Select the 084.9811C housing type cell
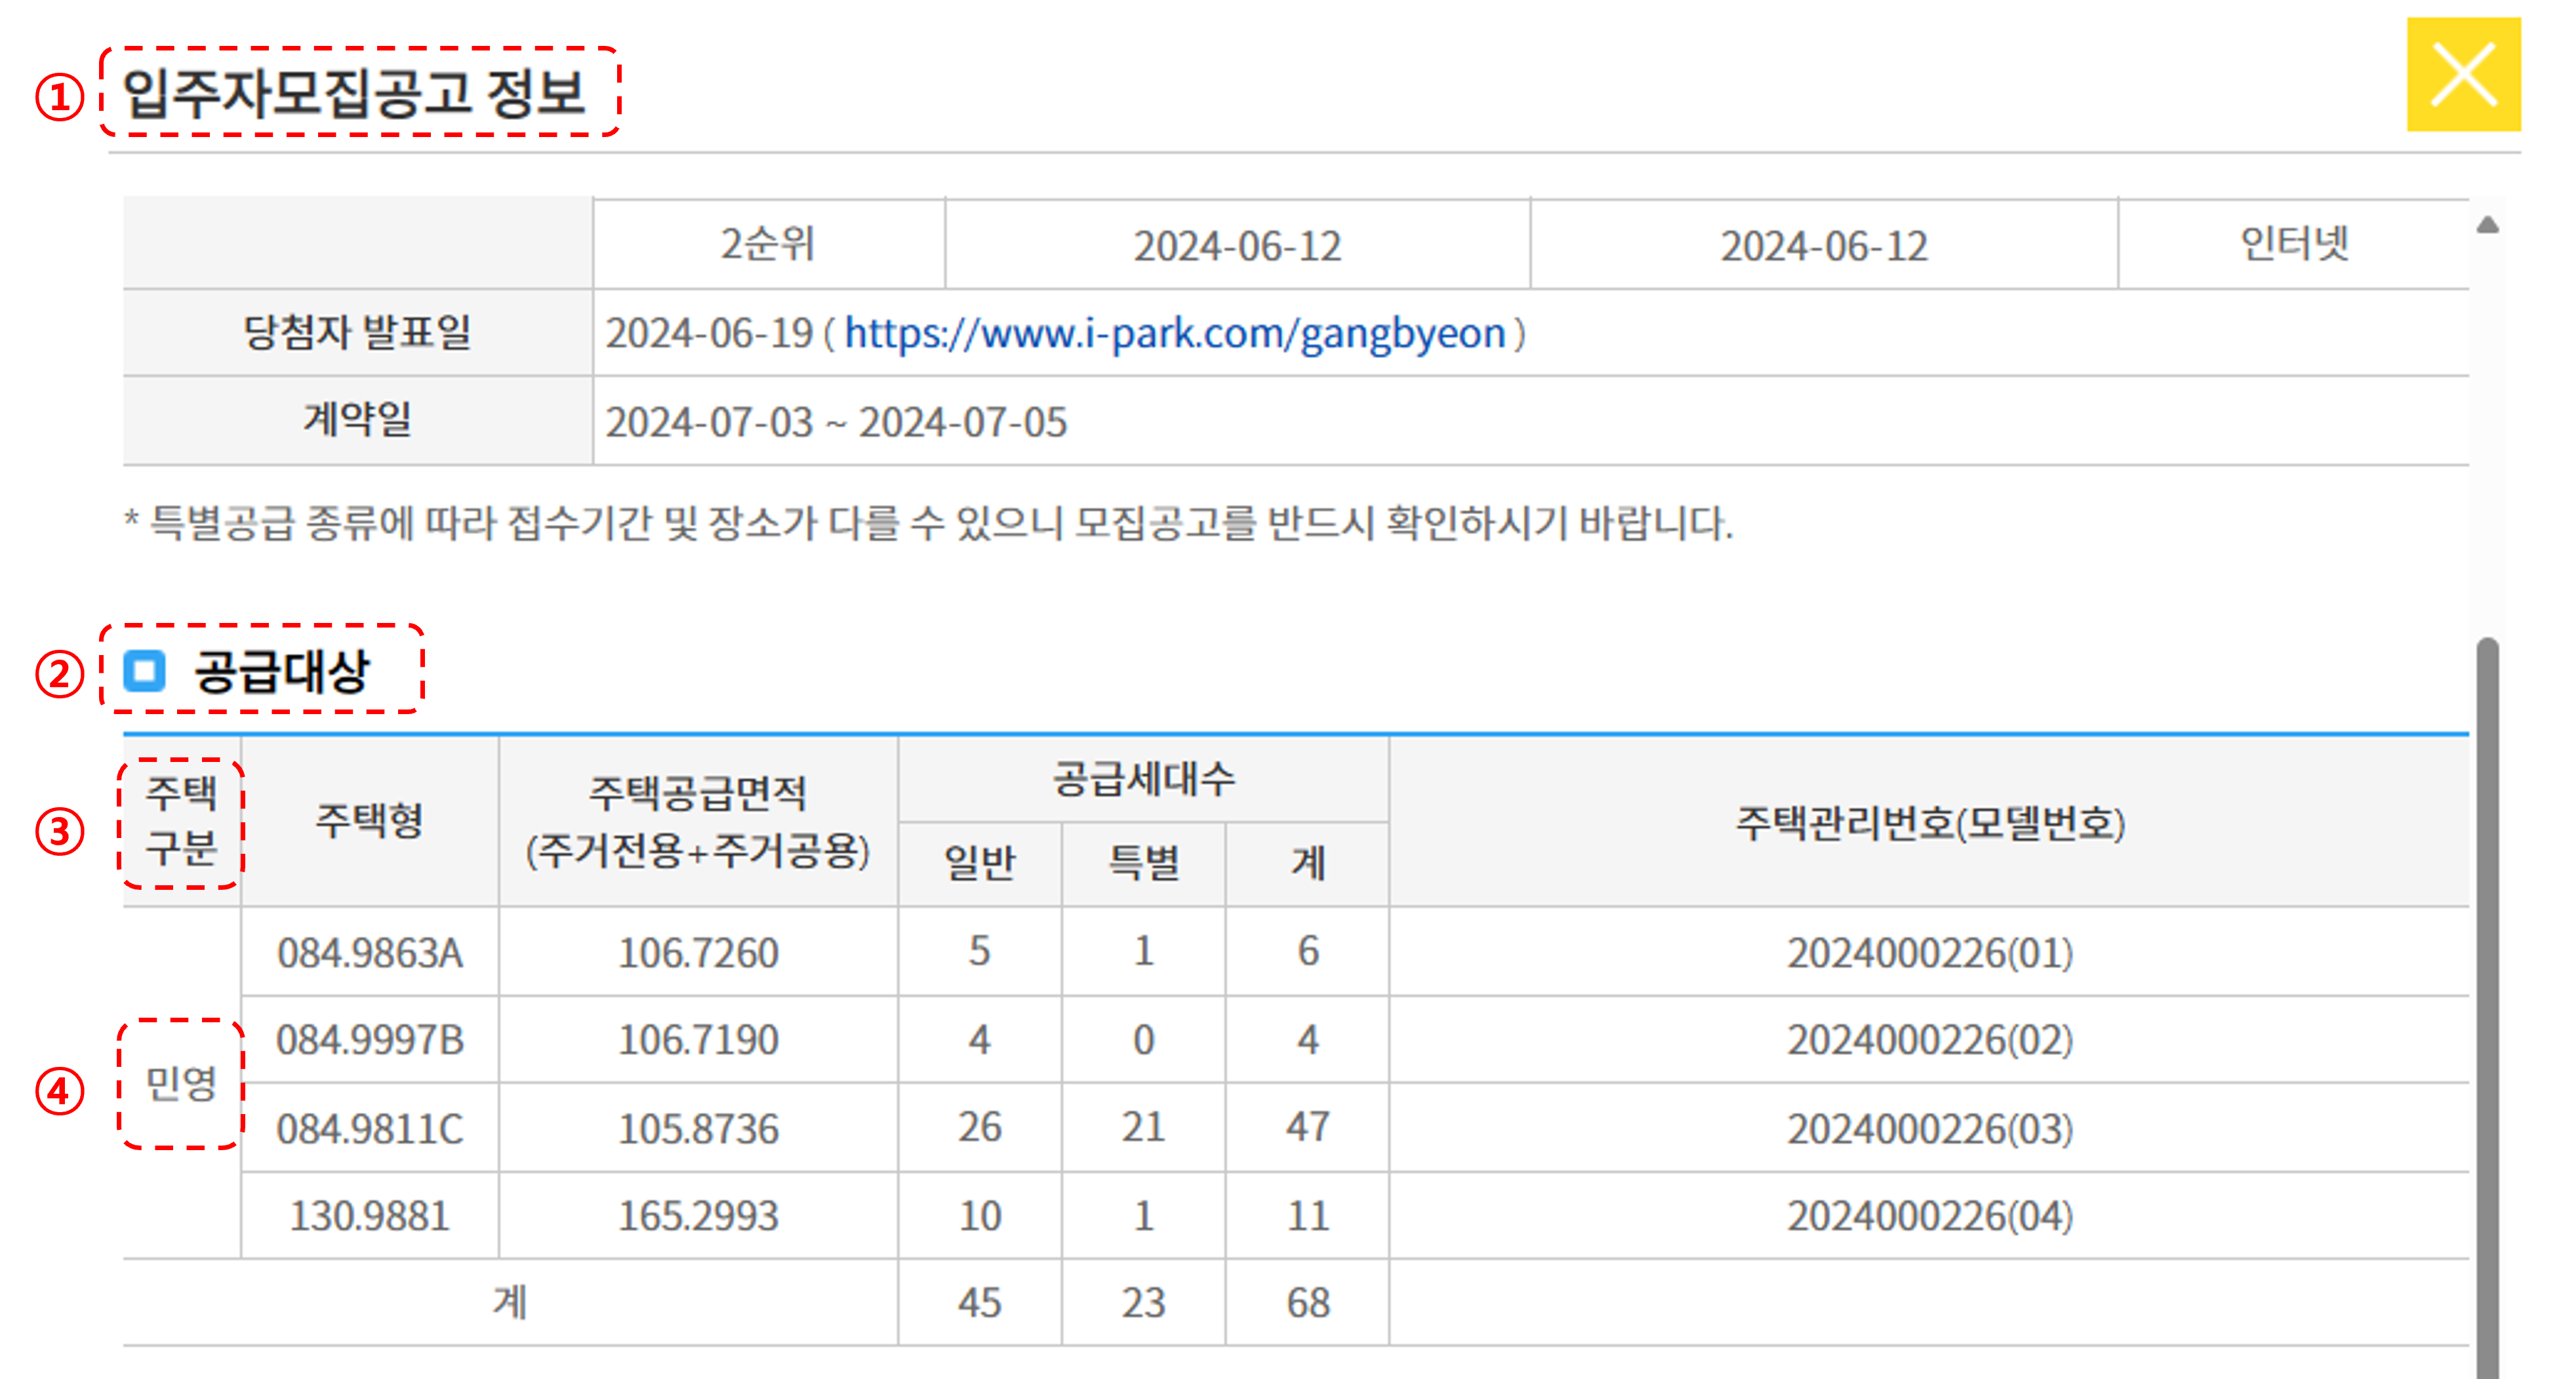Screen dimensions: 2576x1379 369,1129
